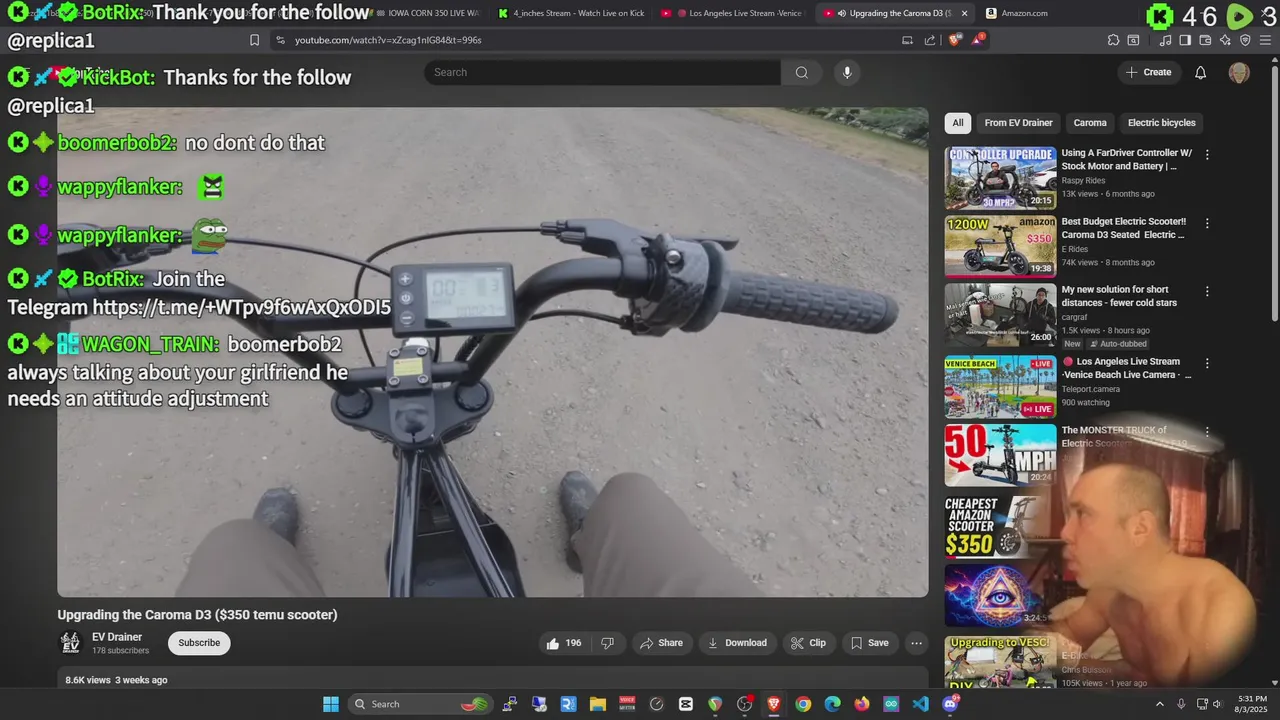Open options for My new solution video
1280x720 pixels.
(x=1207, y=292)
